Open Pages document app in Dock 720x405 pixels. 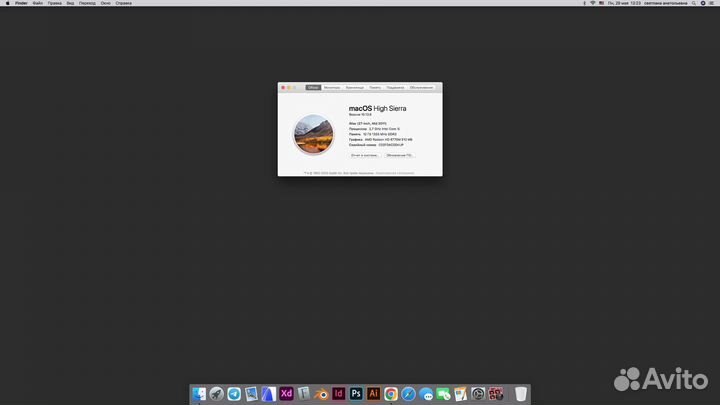(x=461, y=394)
